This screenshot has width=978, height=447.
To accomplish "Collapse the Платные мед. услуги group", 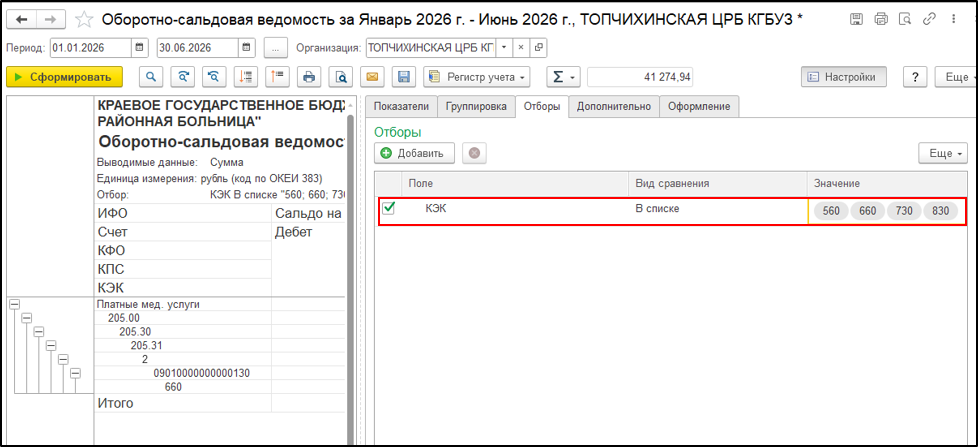I will pos(14,304).
